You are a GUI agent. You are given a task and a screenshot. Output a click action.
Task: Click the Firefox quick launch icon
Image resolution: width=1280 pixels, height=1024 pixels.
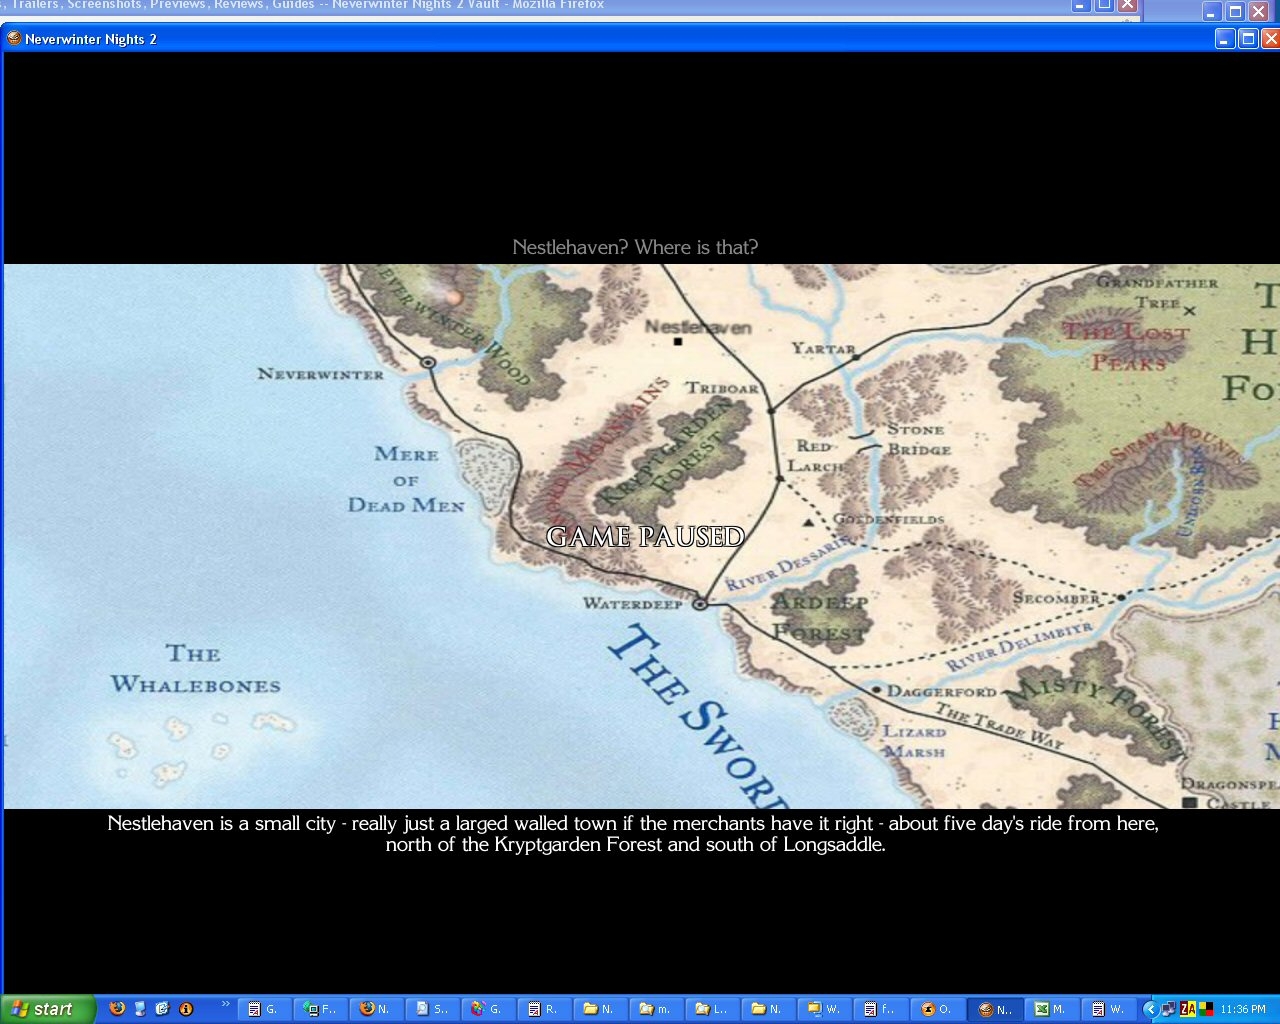pyautogui.click(x=117, y=1009)
